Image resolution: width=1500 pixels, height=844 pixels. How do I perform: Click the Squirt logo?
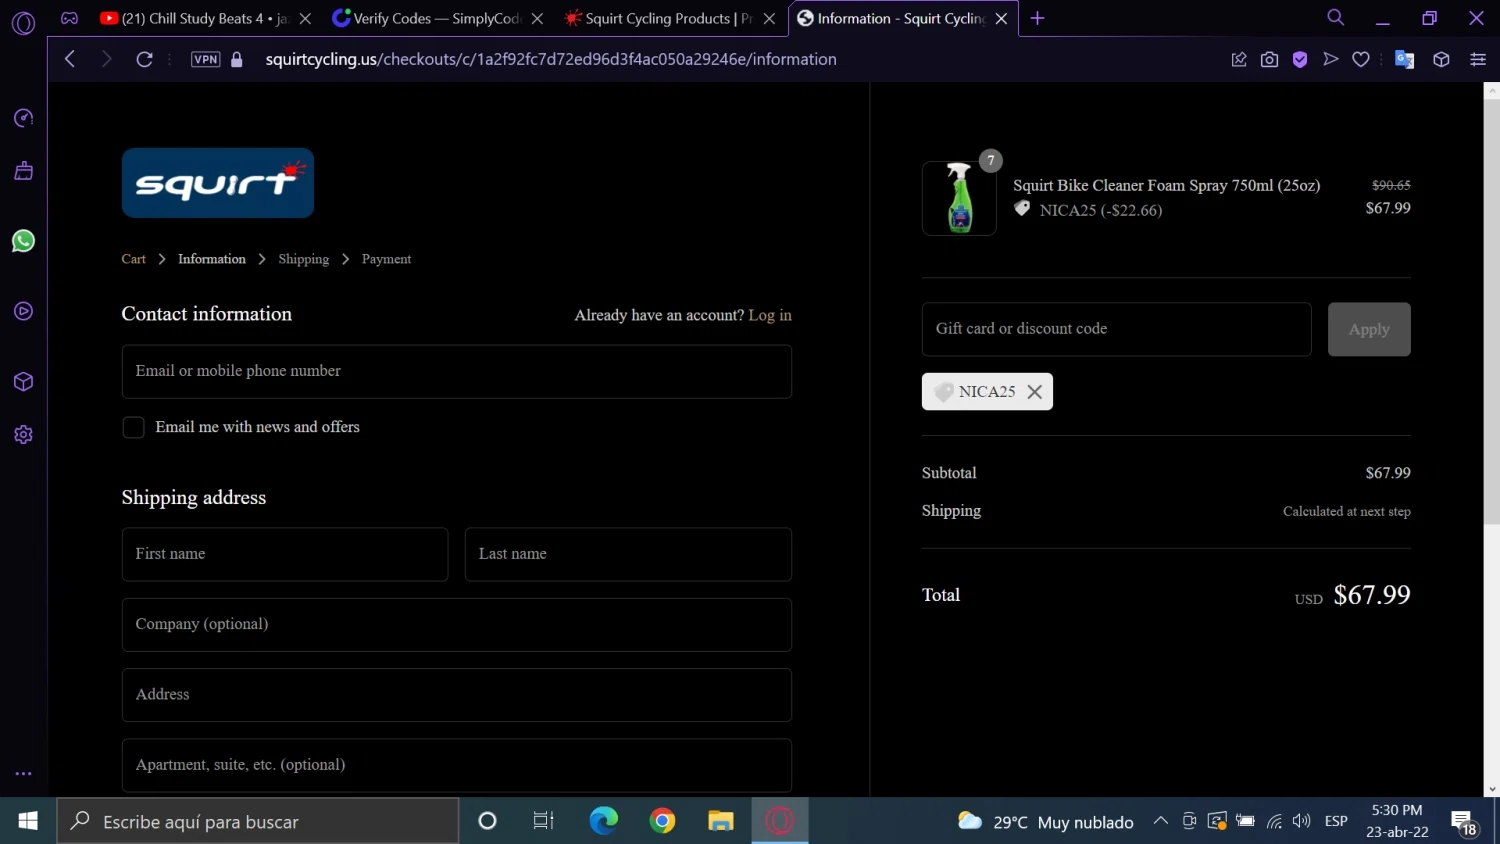point(218,183)
